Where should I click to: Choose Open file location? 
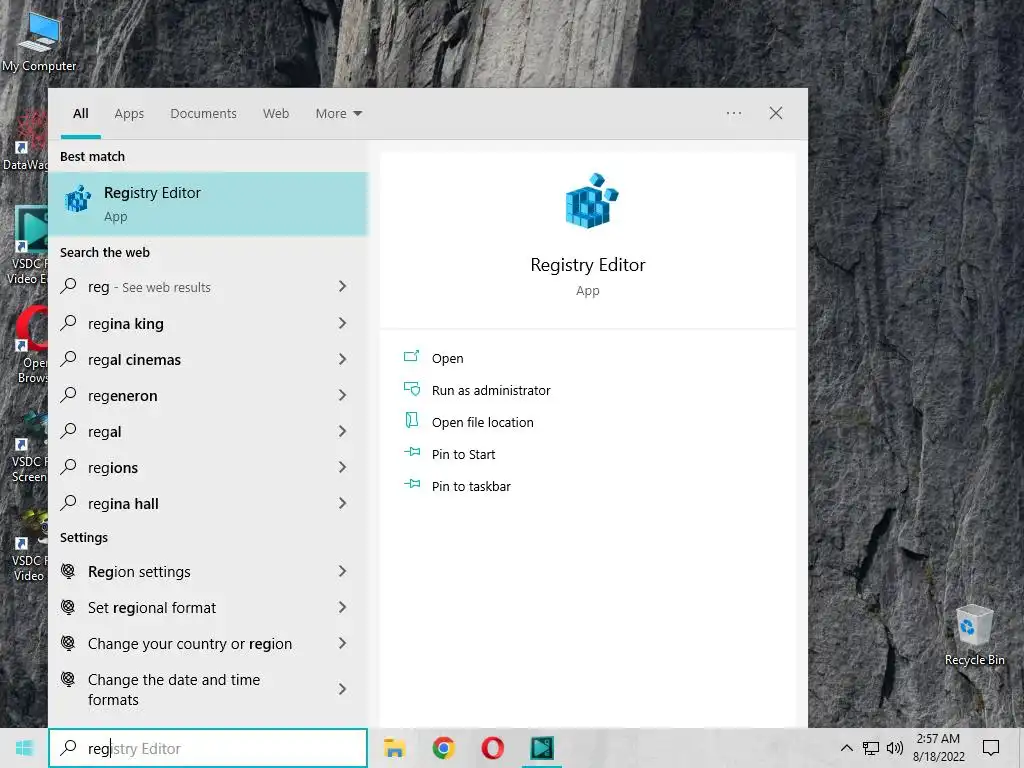[483, 422]
